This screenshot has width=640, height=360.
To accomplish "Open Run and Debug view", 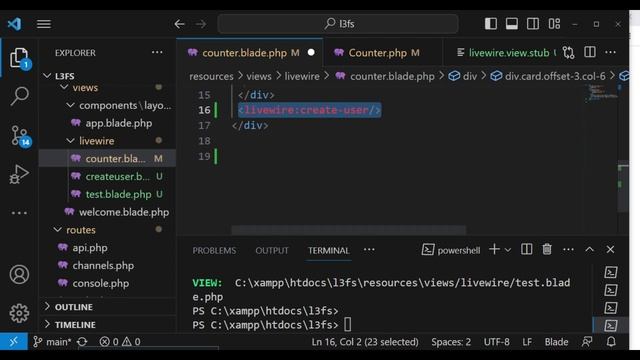I will click(19, 174).
